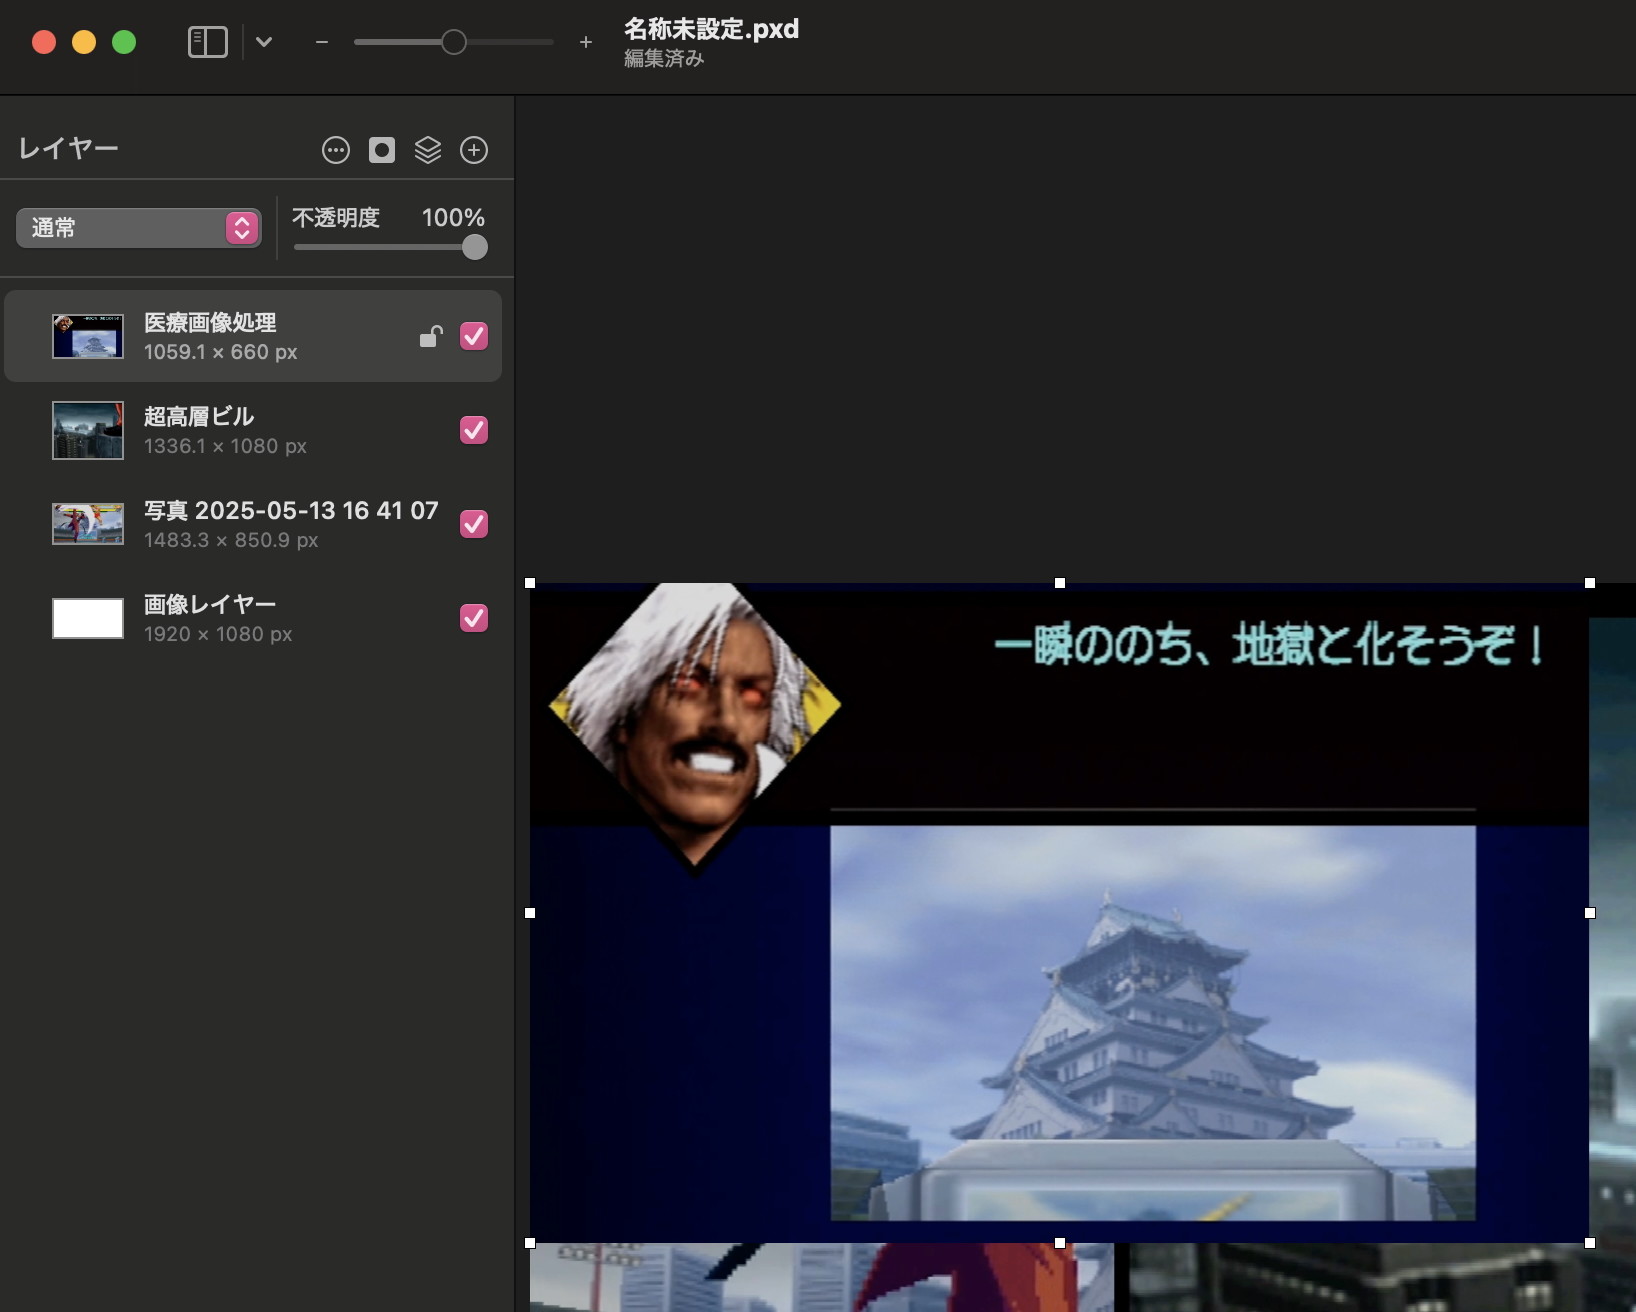Click the 医療画像処理 layer name text
The height and width of the screenshot is (1312, 1636).
(x=210, y=323)
